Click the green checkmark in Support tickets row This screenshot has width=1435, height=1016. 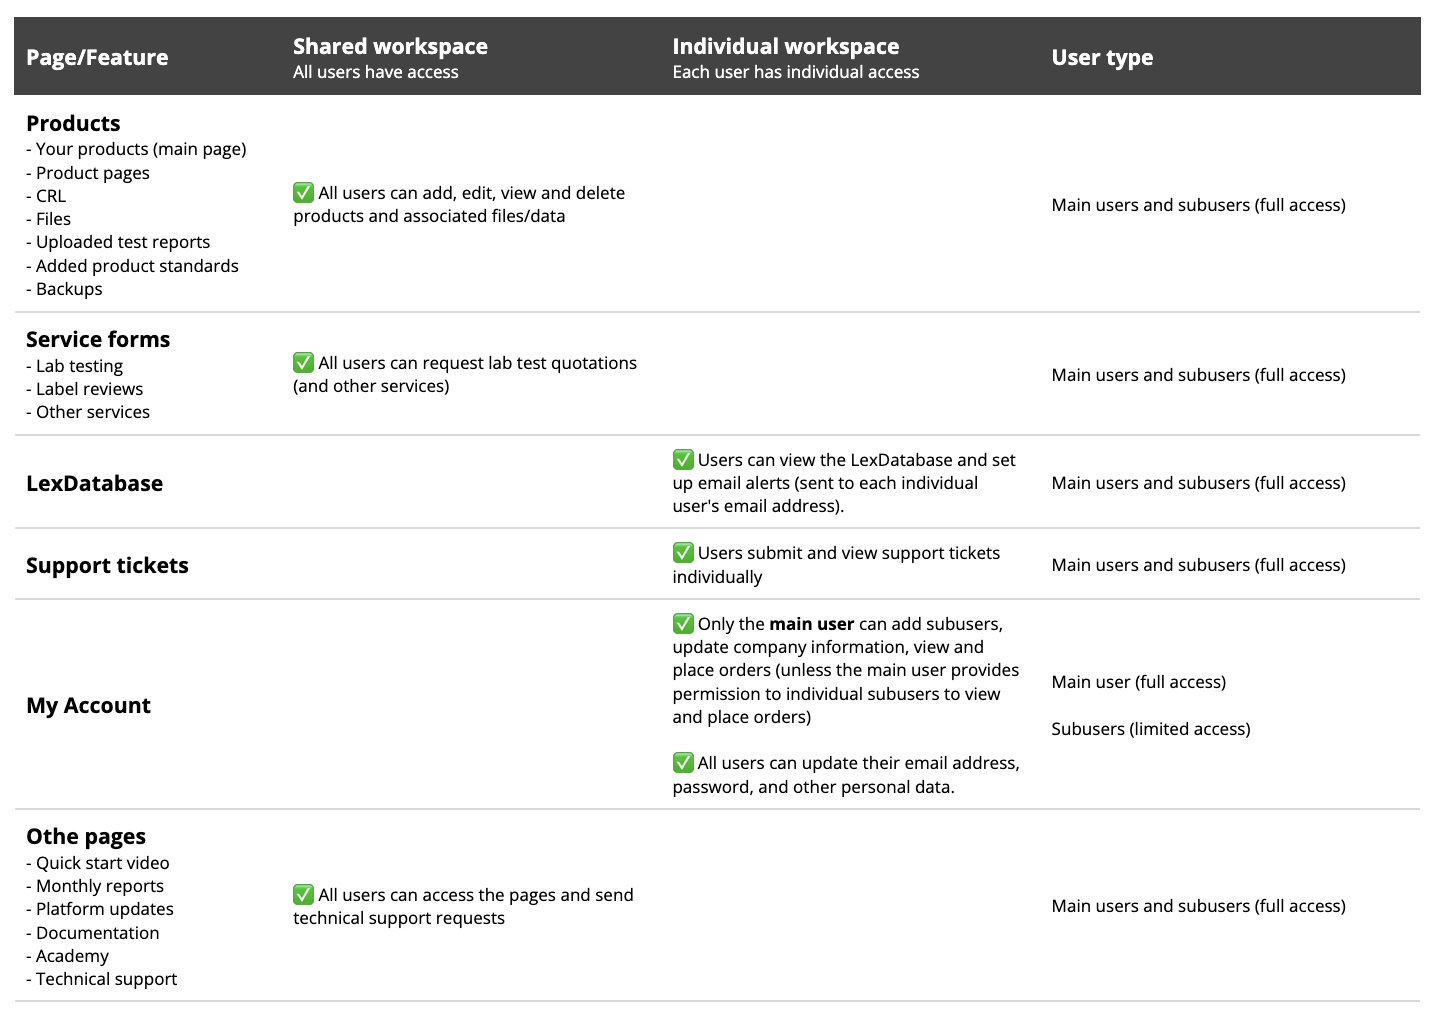click(683, 553)
